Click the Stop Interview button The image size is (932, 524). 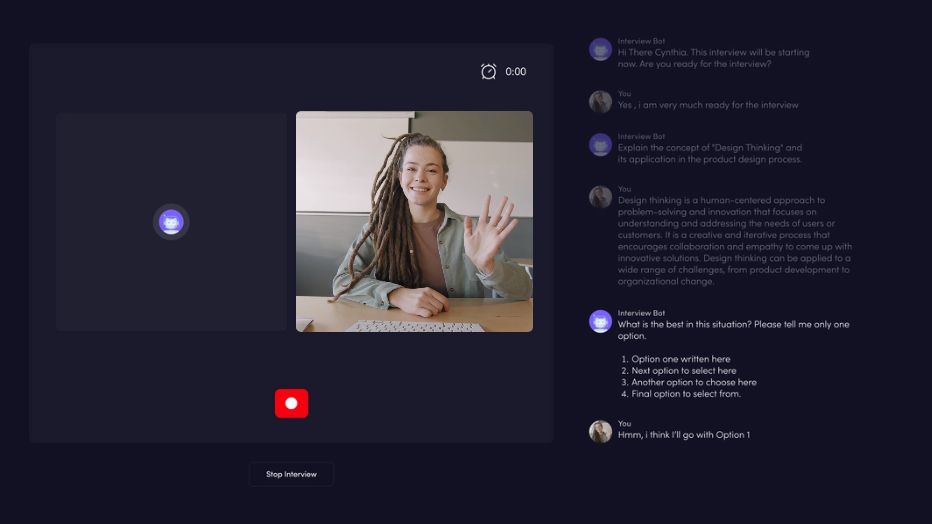(291, 474)
